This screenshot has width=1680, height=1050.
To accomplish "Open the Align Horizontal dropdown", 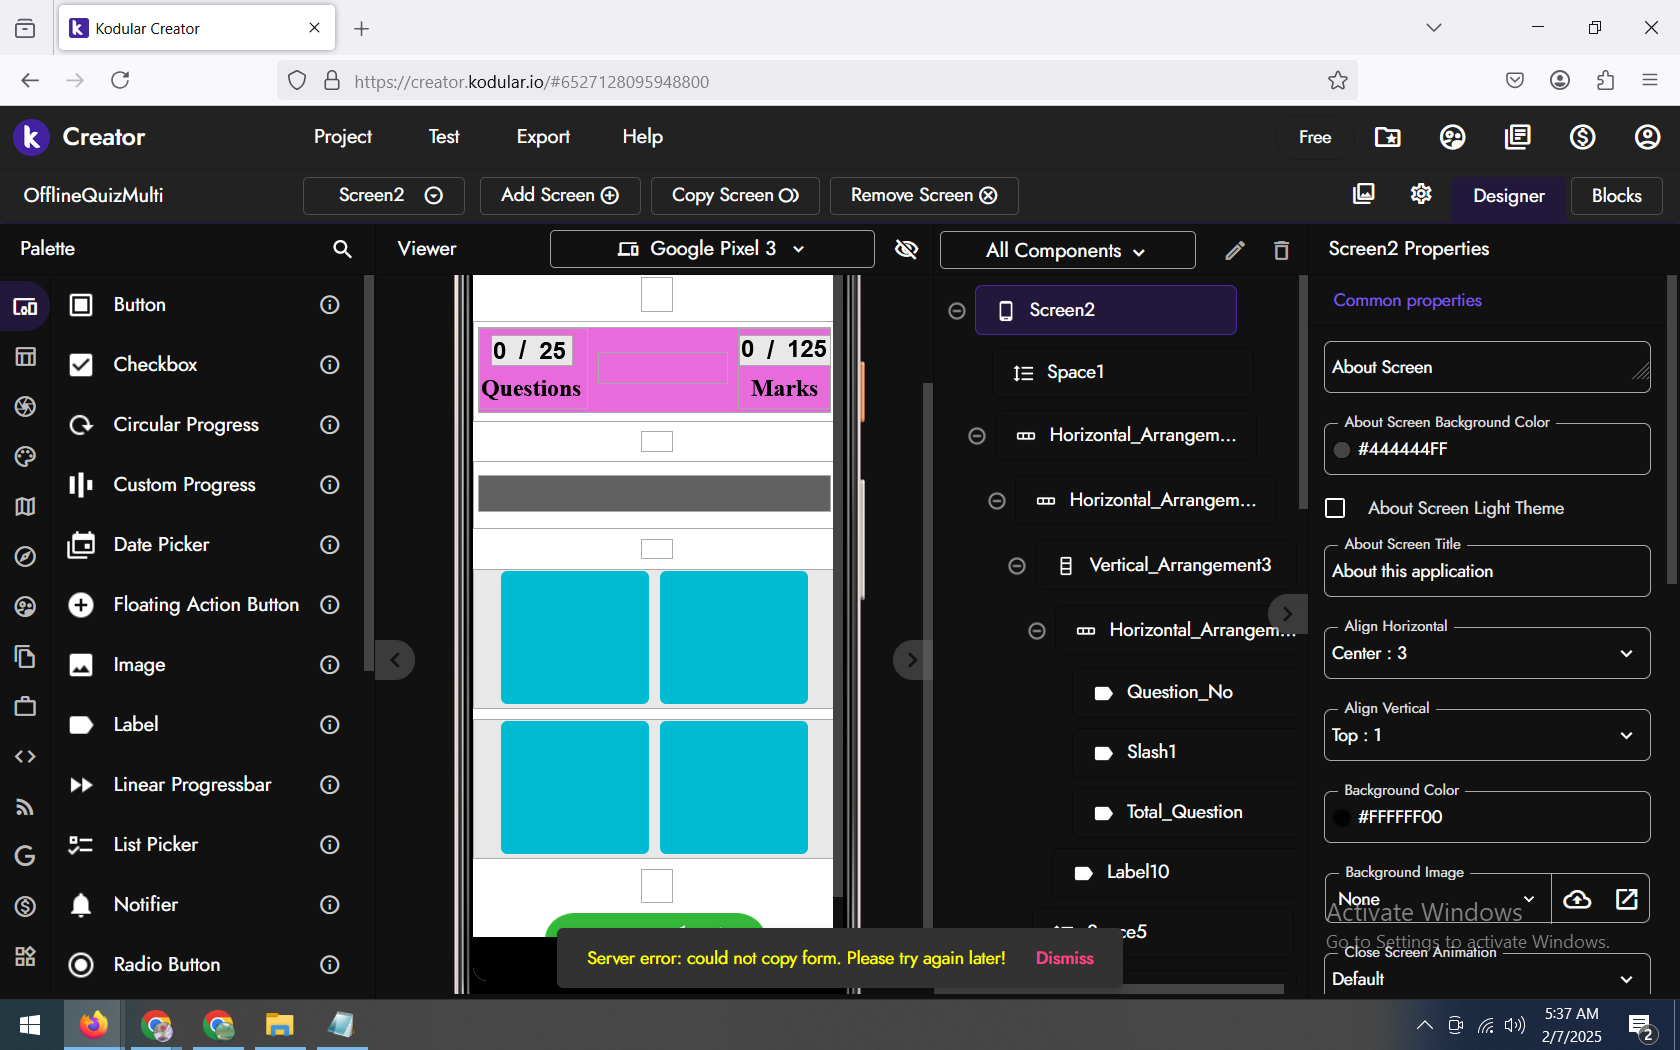I will point(1486,653).
